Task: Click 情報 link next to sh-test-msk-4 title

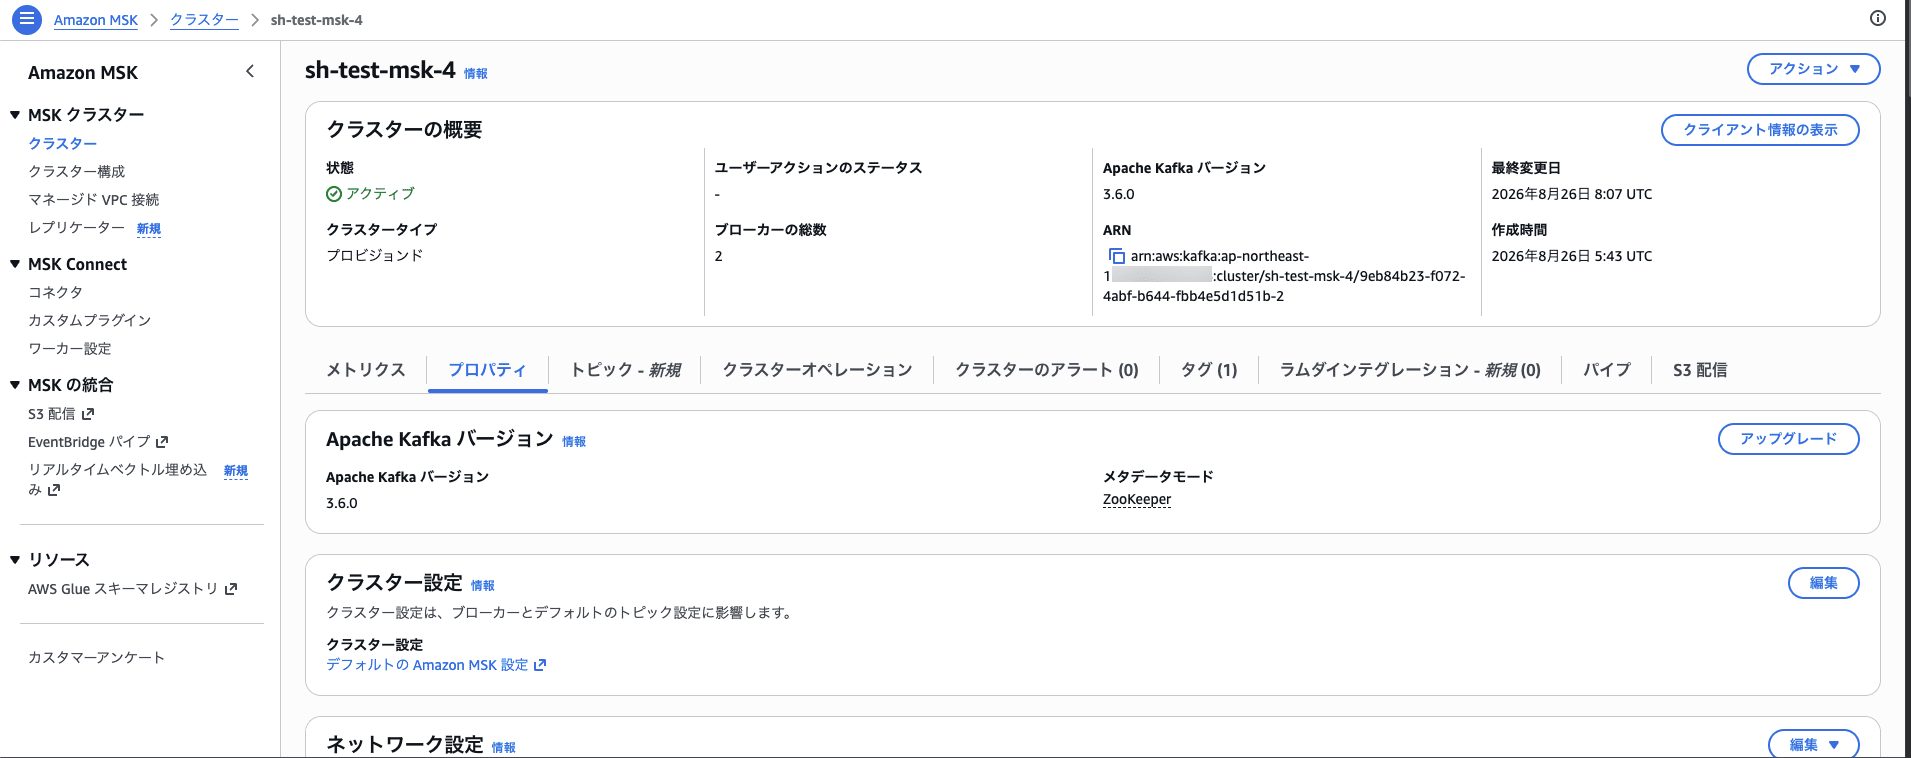Action: (x=476, y=74)
